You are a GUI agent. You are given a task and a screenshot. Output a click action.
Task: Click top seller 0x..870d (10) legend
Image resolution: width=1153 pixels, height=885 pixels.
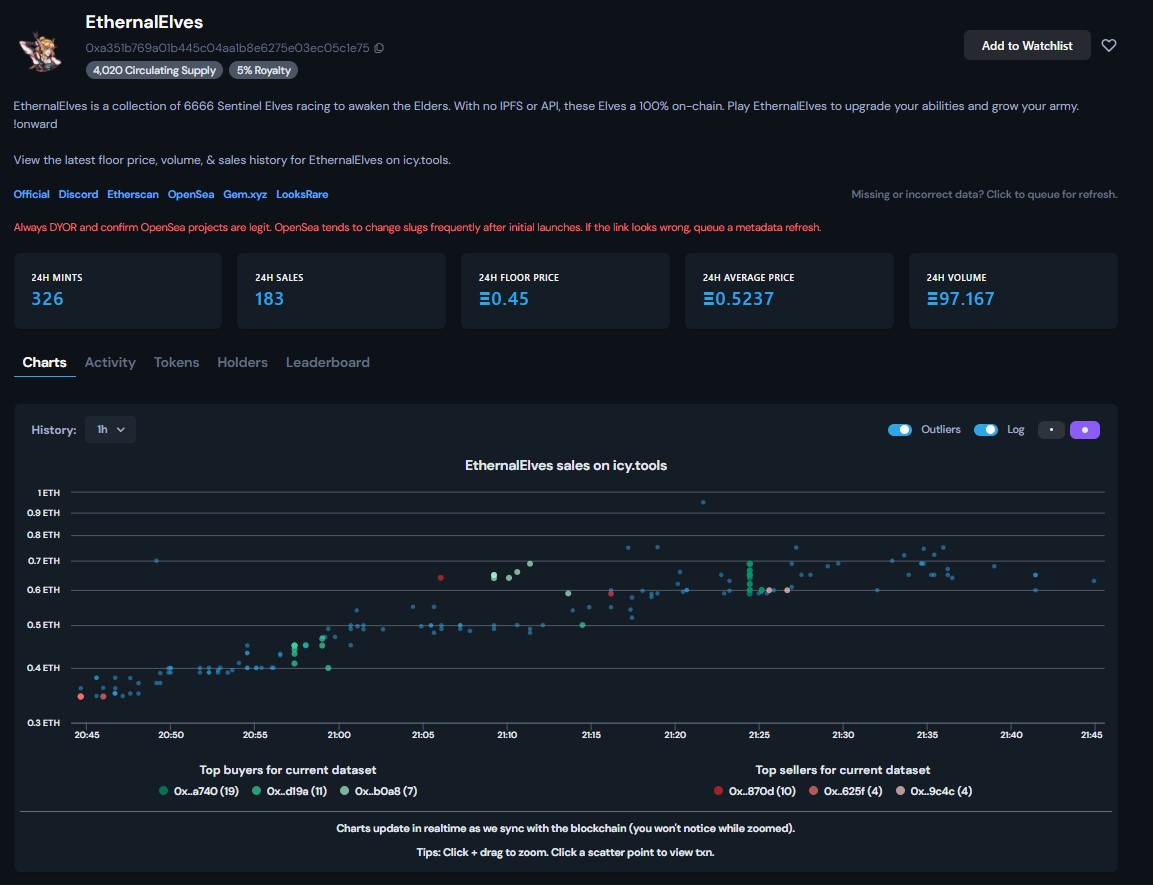(755, 791)
